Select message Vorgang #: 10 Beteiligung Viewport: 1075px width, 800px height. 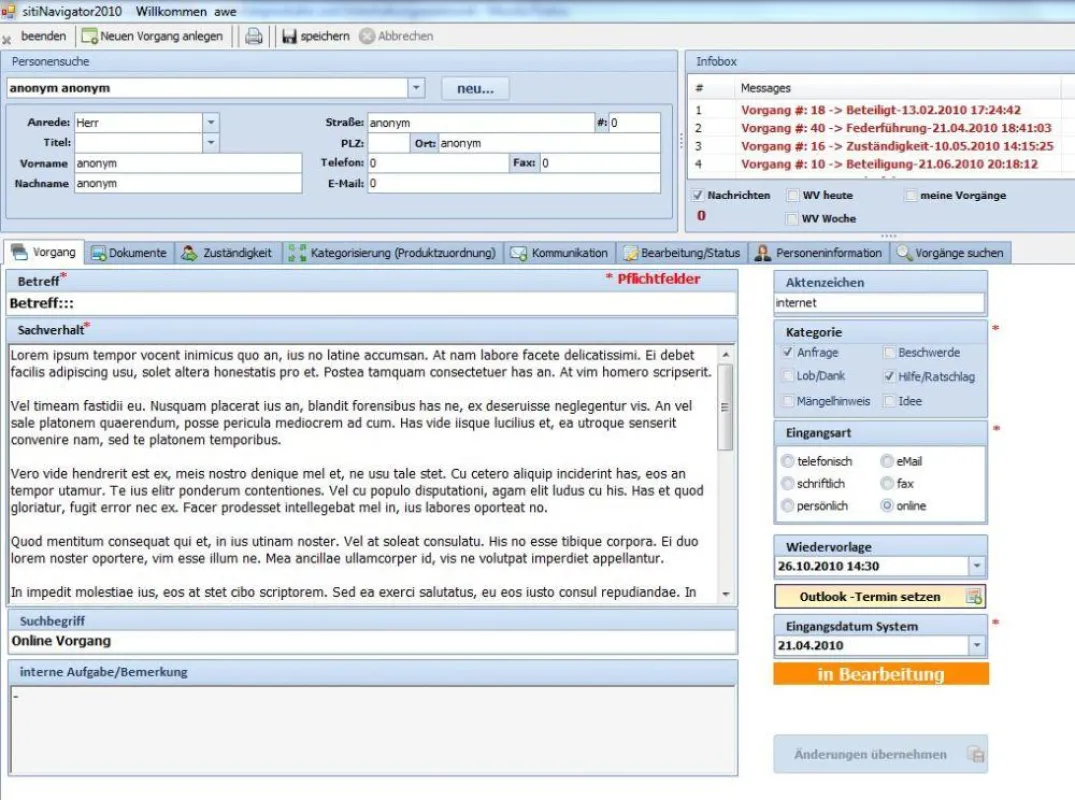(889, 164)
